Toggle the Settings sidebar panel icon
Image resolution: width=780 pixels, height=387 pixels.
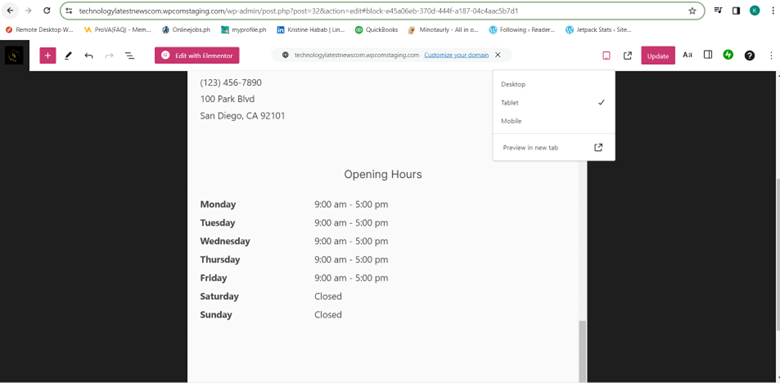point(708,55)
